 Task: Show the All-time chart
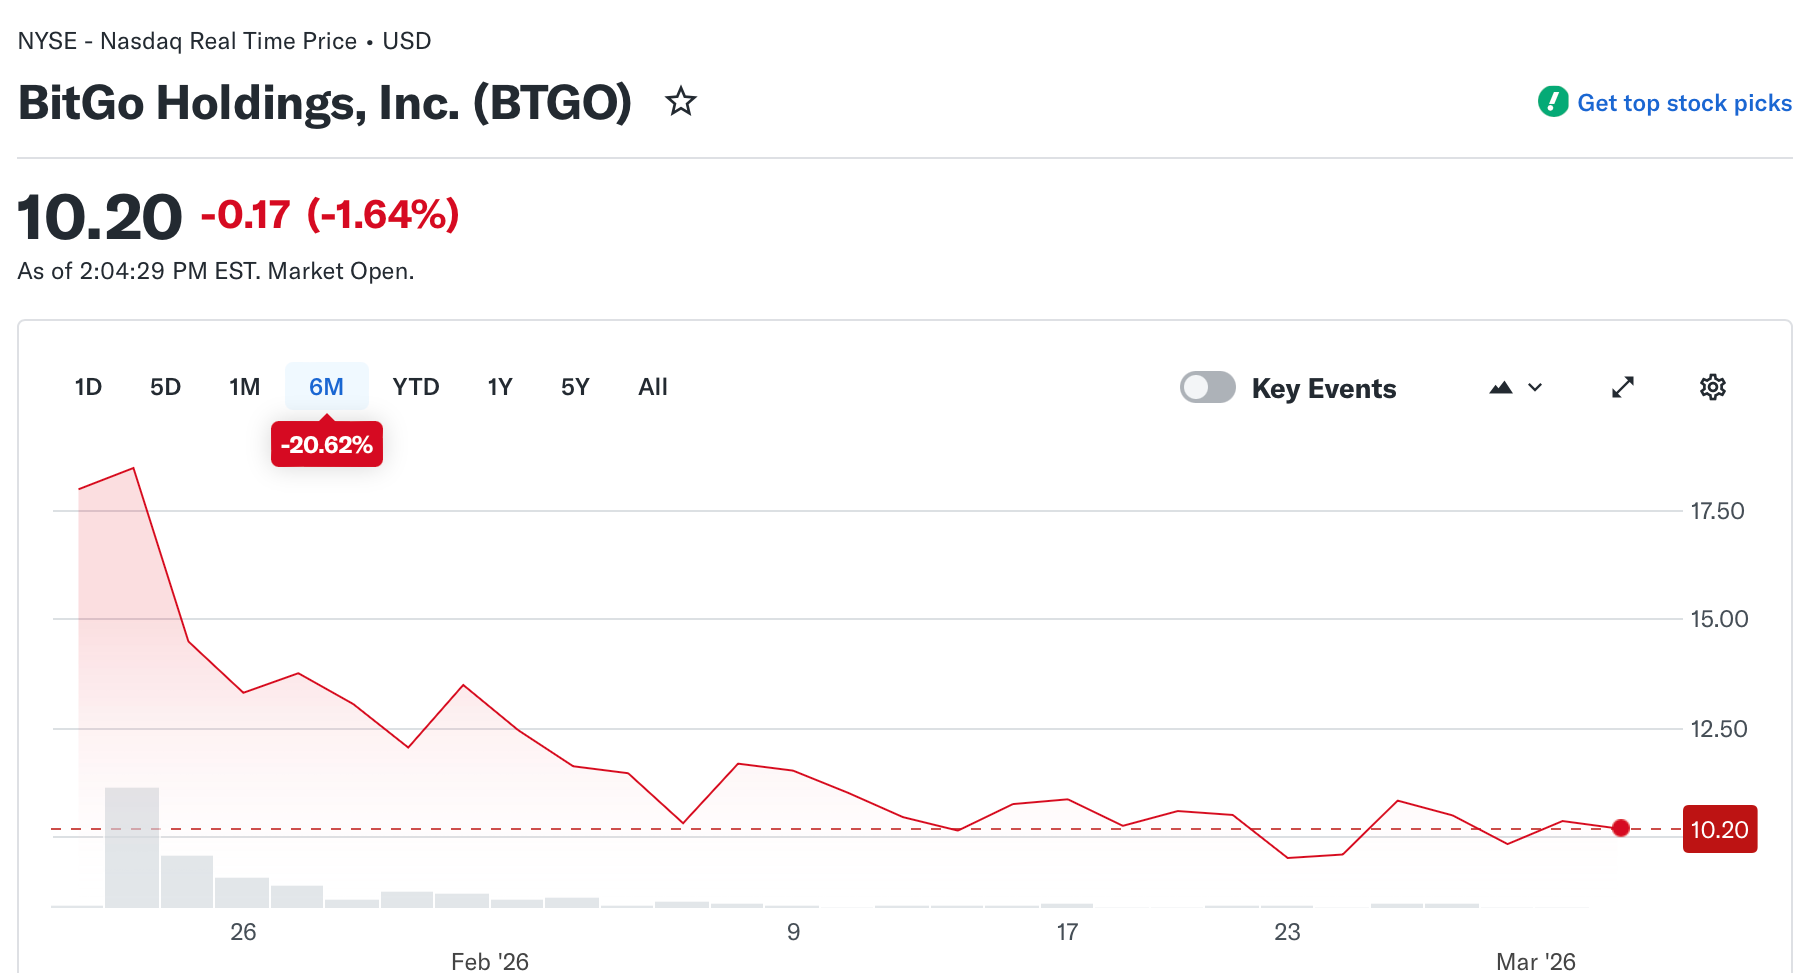point(652,387)
